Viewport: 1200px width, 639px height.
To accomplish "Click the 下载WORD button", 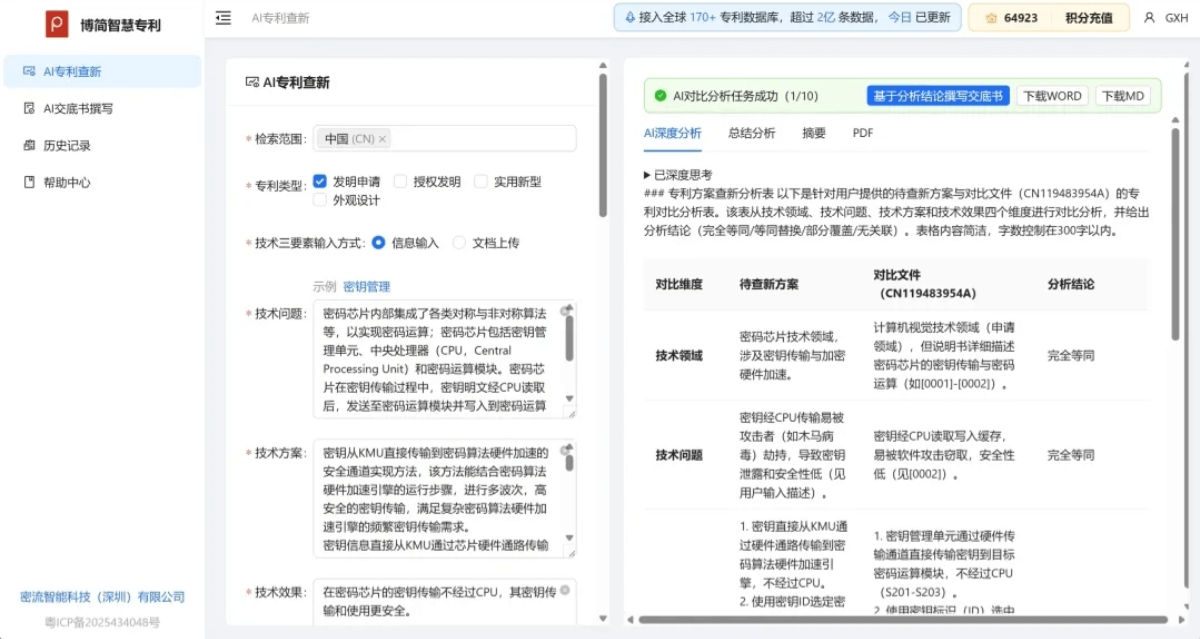I will (x=1051, y=96).
